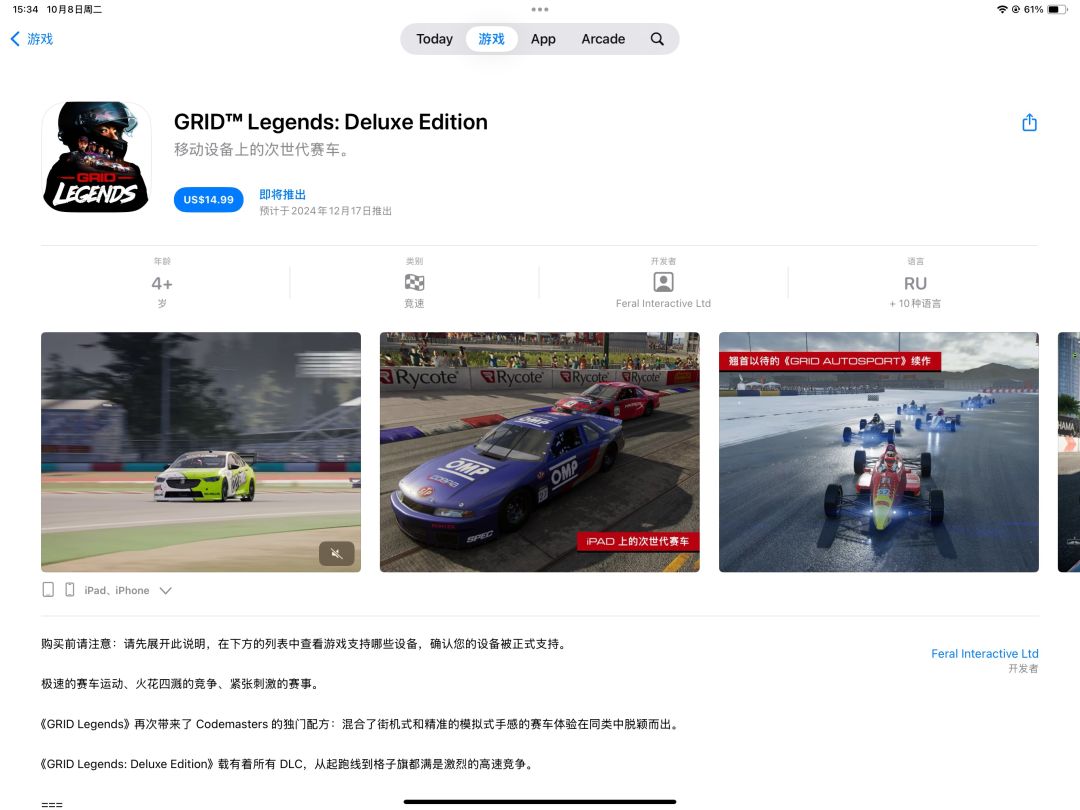Click the line about 所有 DLC
The width and height of the screenshot is (1080, 810).
coord(288,764)
